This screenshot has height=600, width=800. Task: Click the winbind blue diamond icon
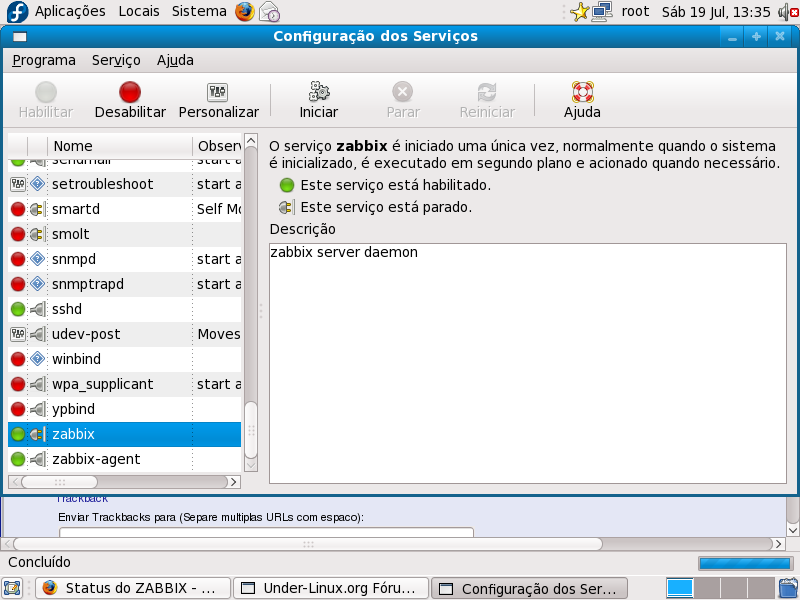pyautogui.click(x=37, y=359)
